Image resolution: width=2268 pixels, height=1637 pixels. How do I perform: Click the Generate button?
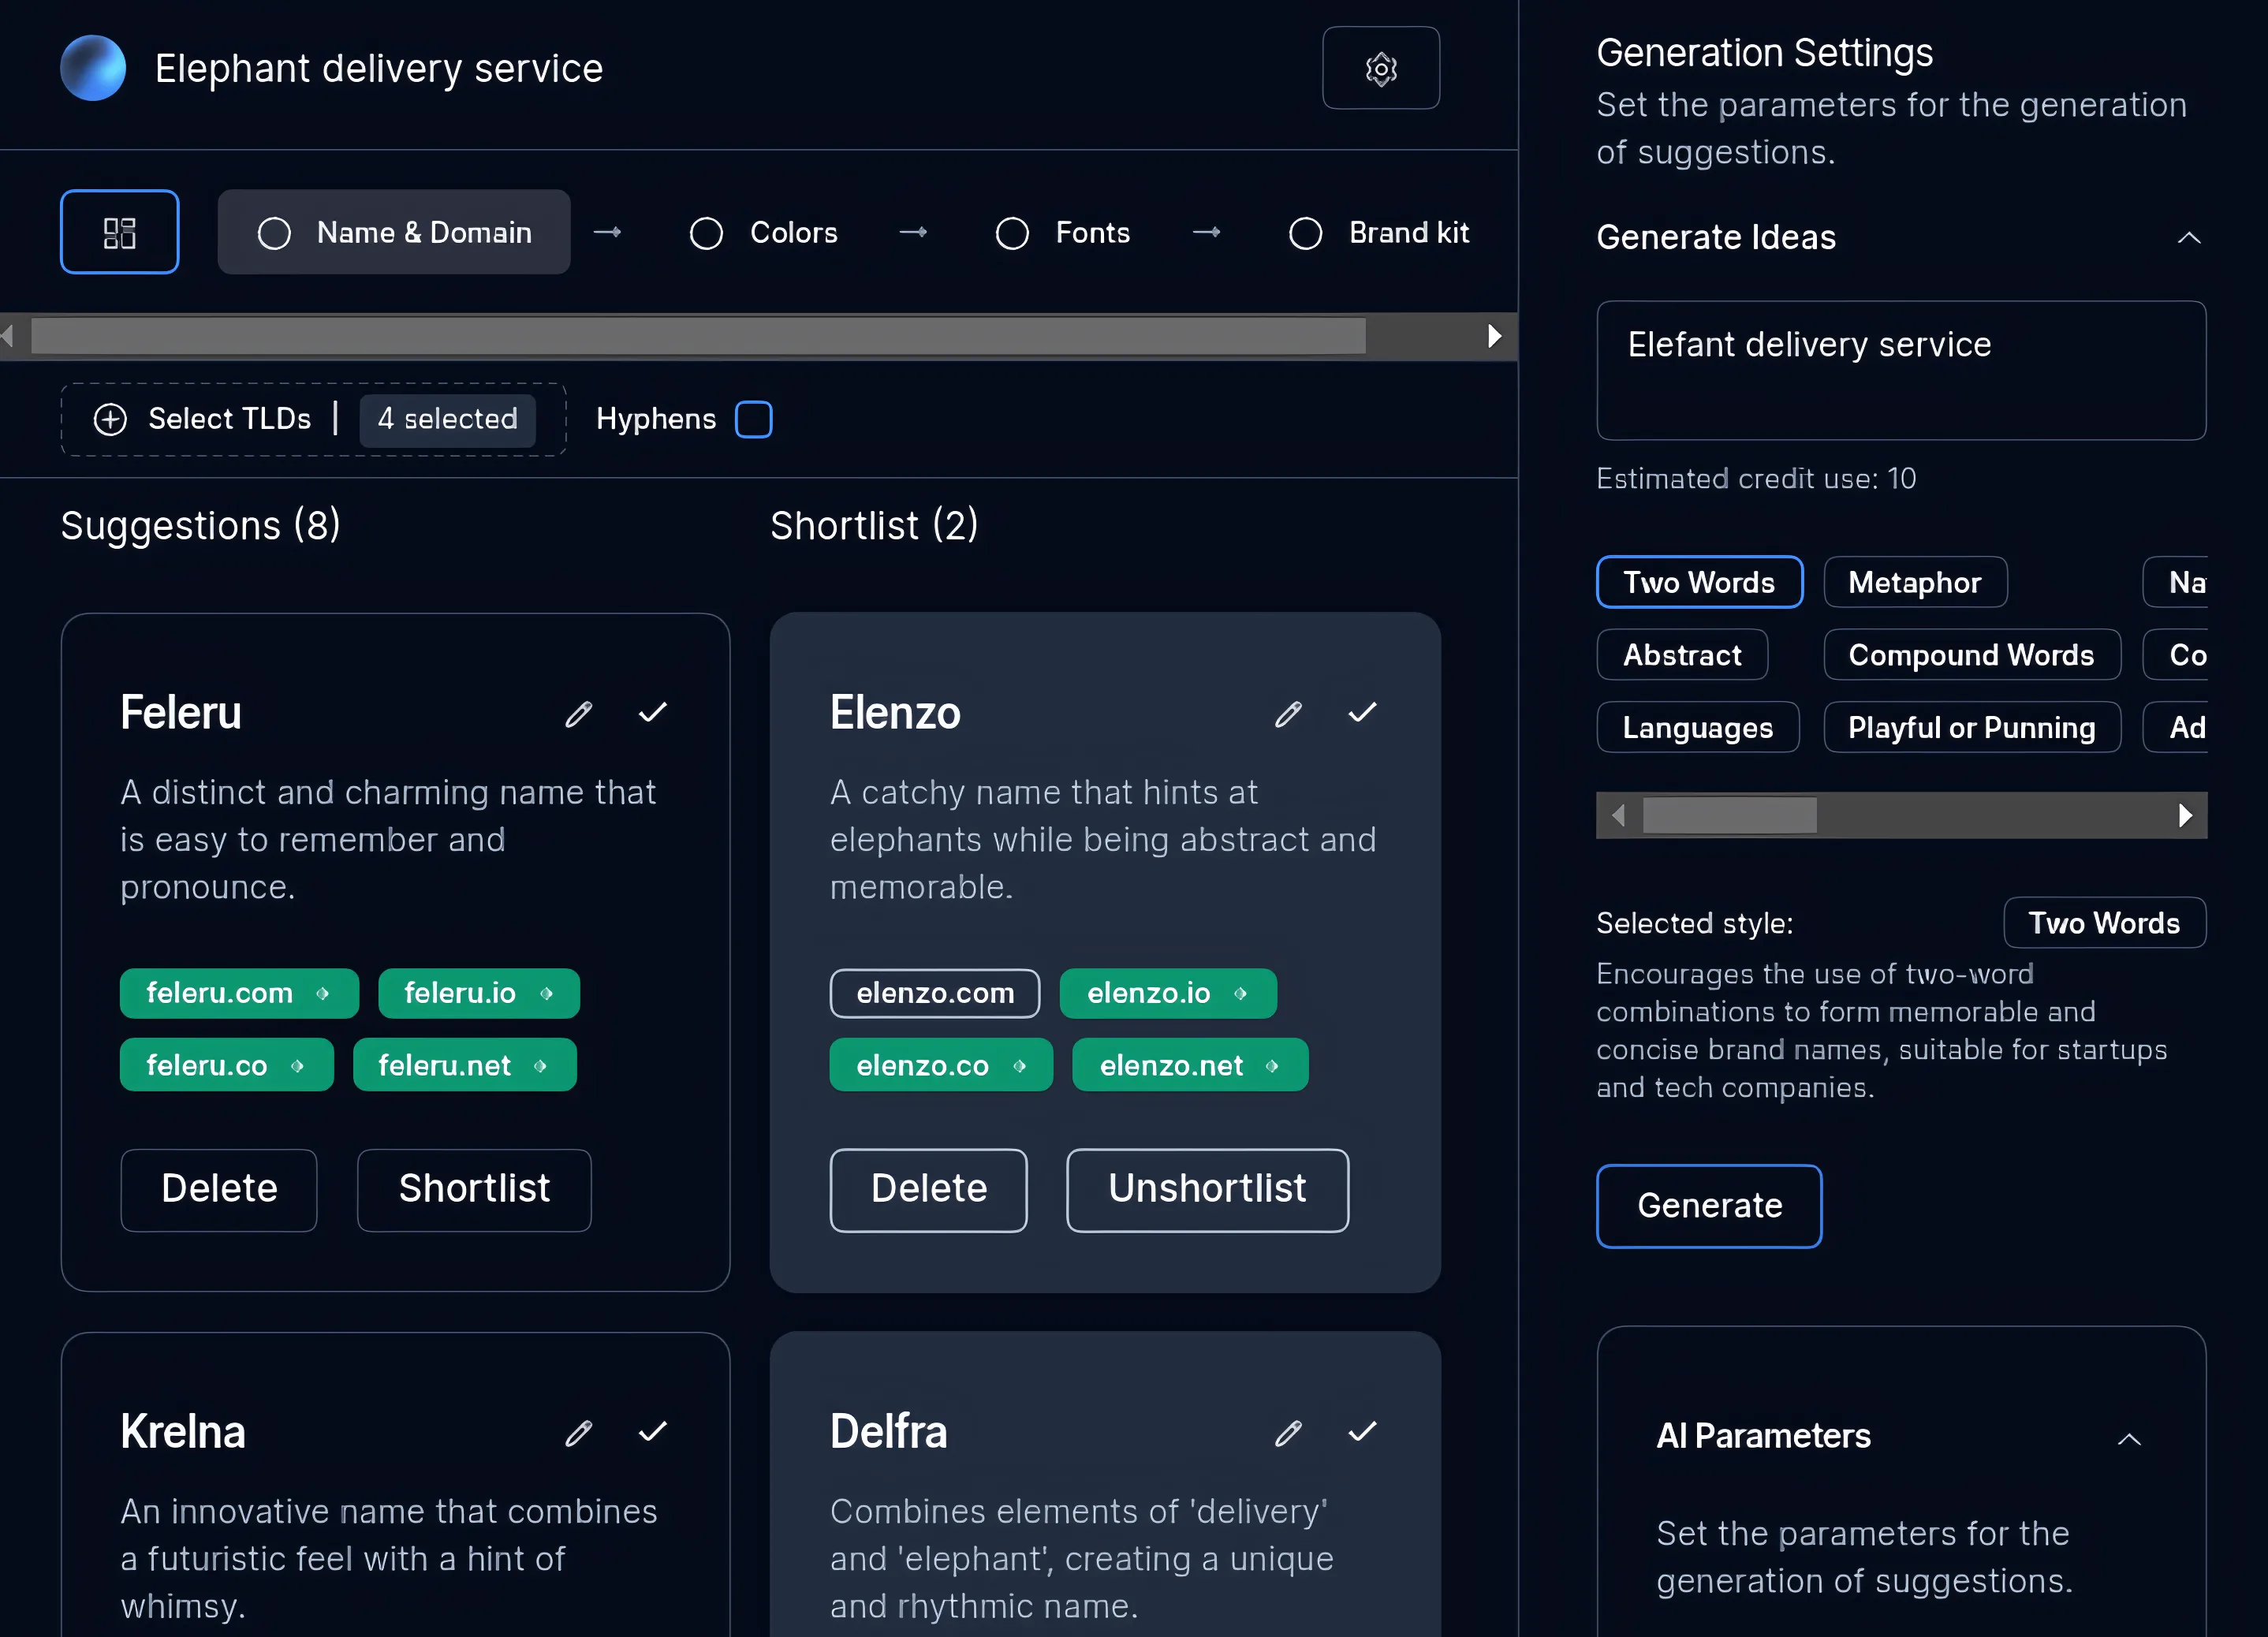click(x=1710, y=1206)
